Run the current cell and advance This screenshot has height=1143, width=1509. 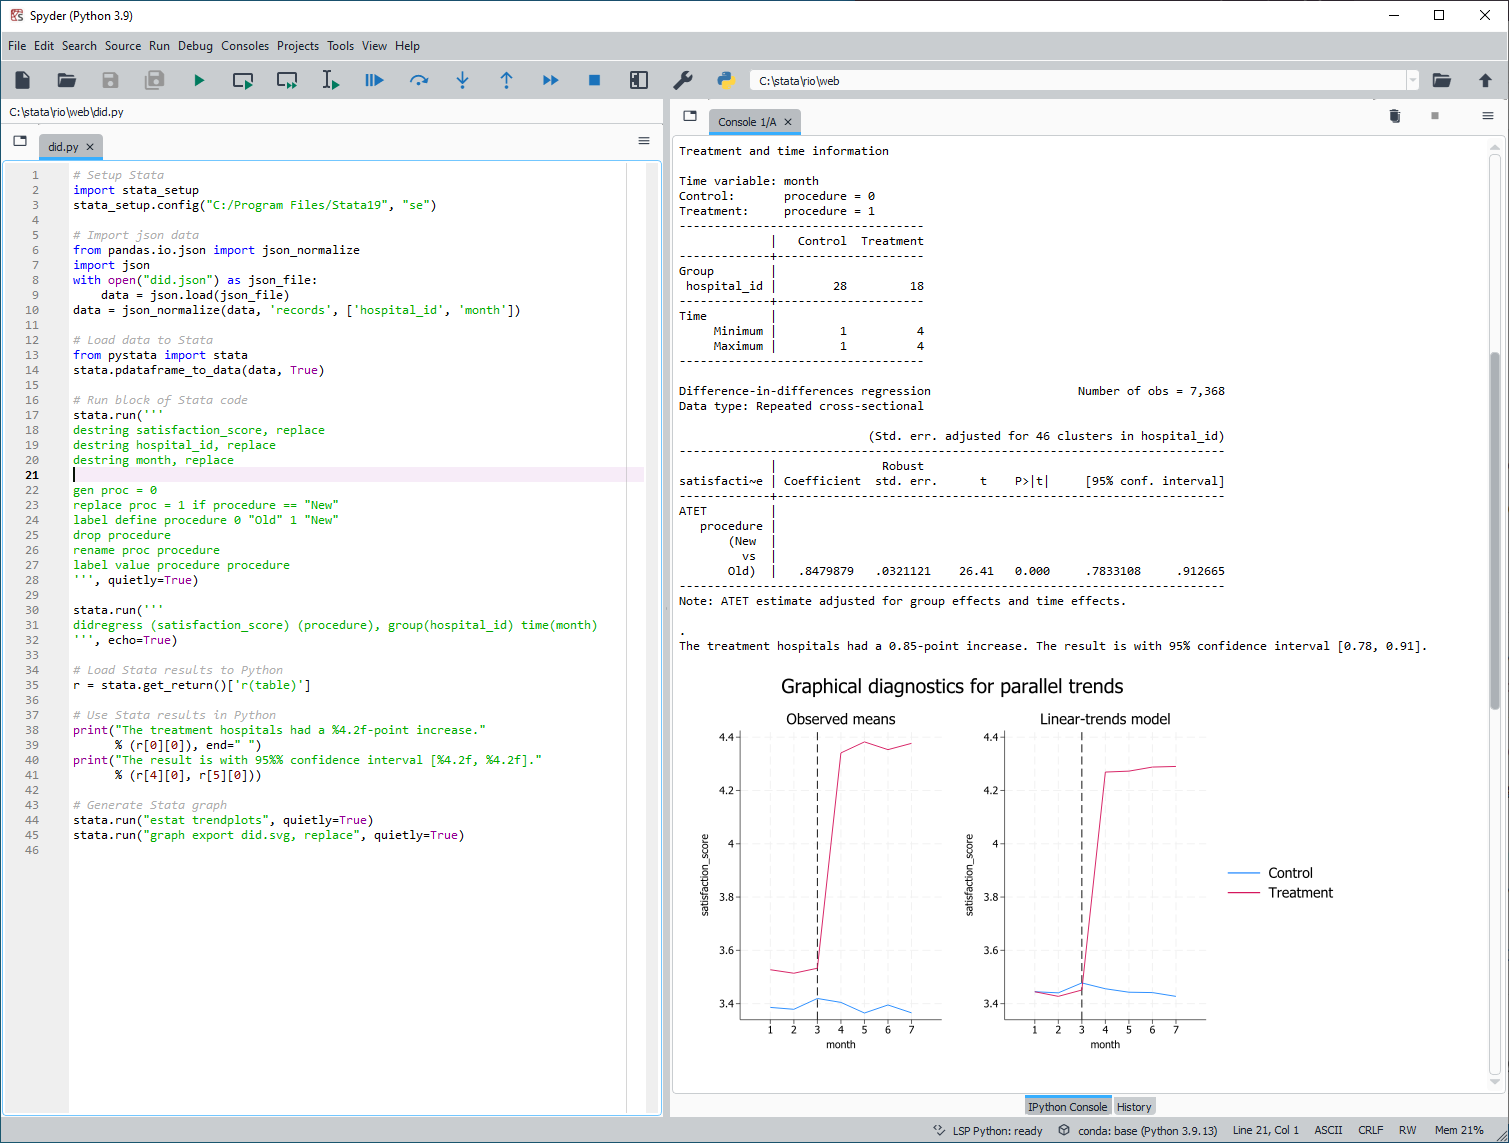[287, 81]
